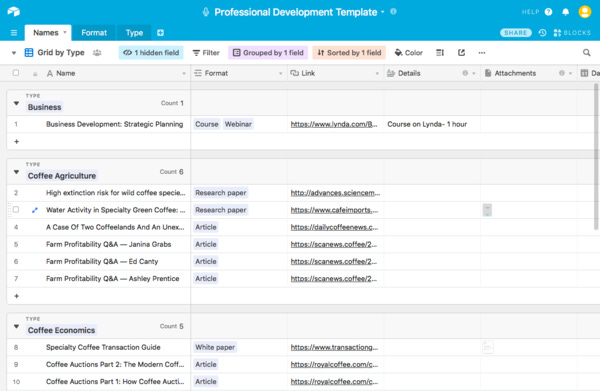The image size is (600, 391).
Task: Toggle the select-all records checkbox
Action: tap(16, 73)
